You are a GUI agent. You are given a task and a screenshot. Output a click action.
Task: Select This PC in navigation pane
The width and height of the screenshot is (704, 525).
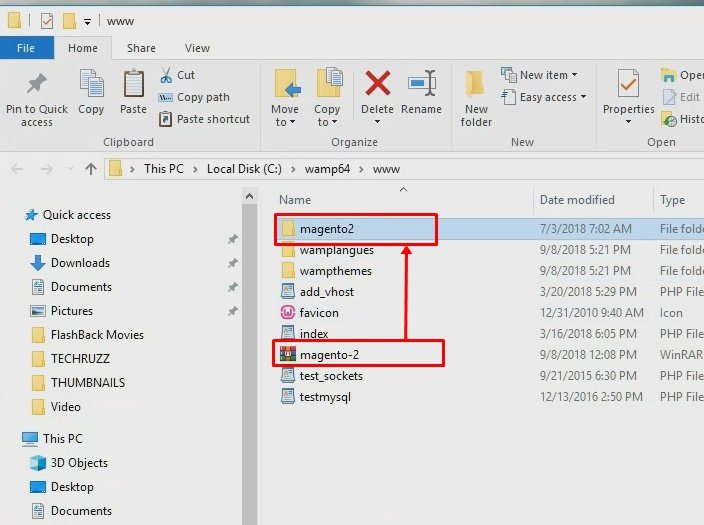click(62, 438)
